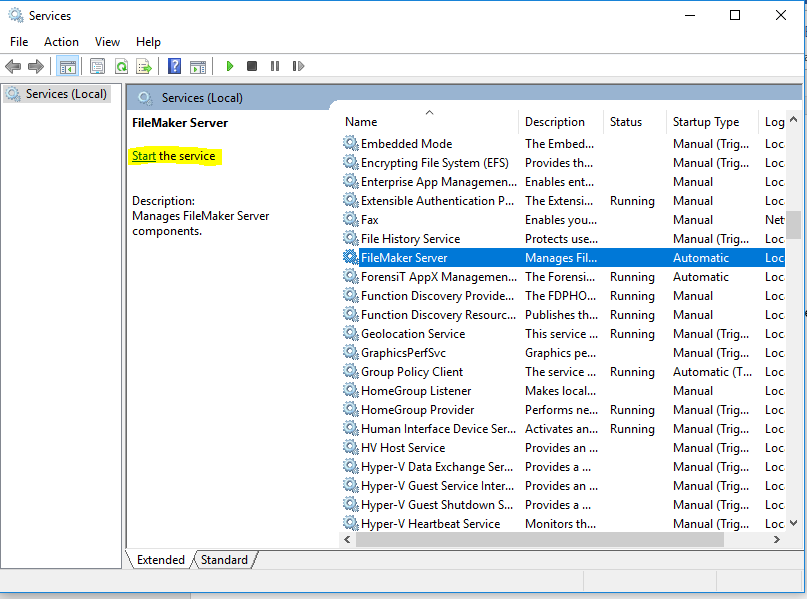Click gear icon beside HomeGroup Provider
This screenshot has width=807, height=599.
pos(350,410)
